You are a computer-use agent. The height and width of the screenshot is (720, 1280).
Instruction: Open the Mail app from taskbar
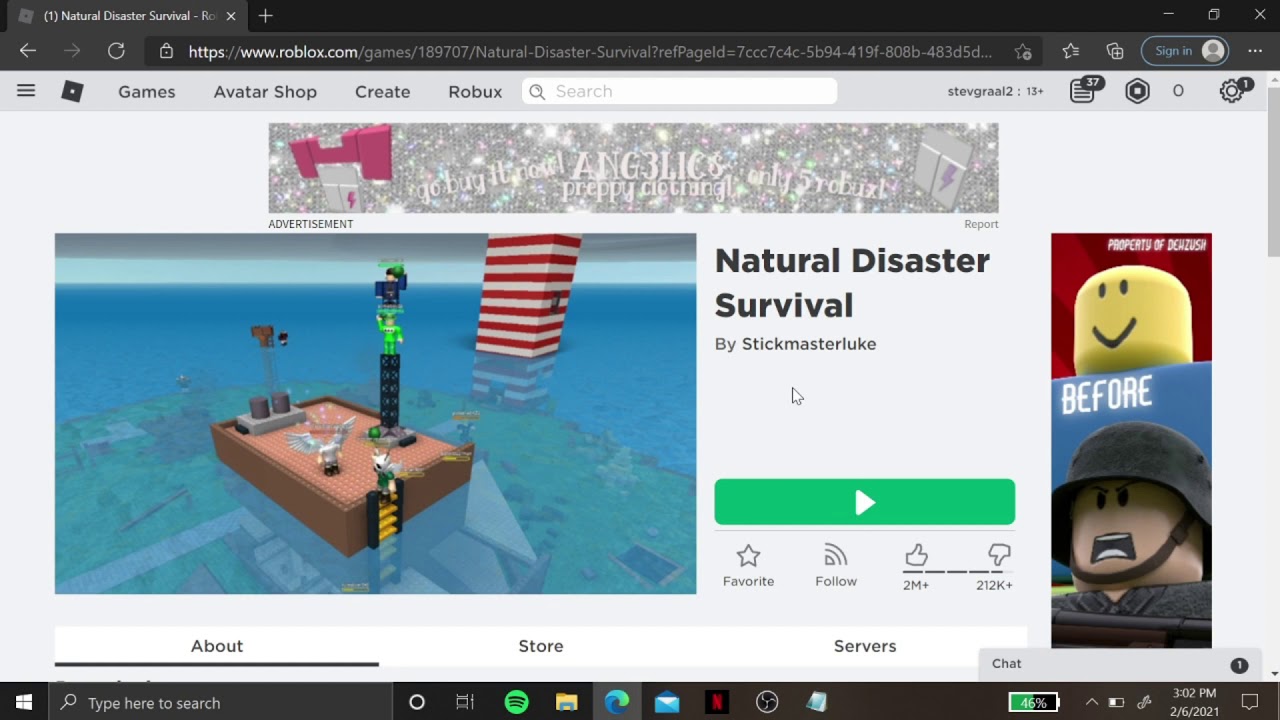[667, 703]
